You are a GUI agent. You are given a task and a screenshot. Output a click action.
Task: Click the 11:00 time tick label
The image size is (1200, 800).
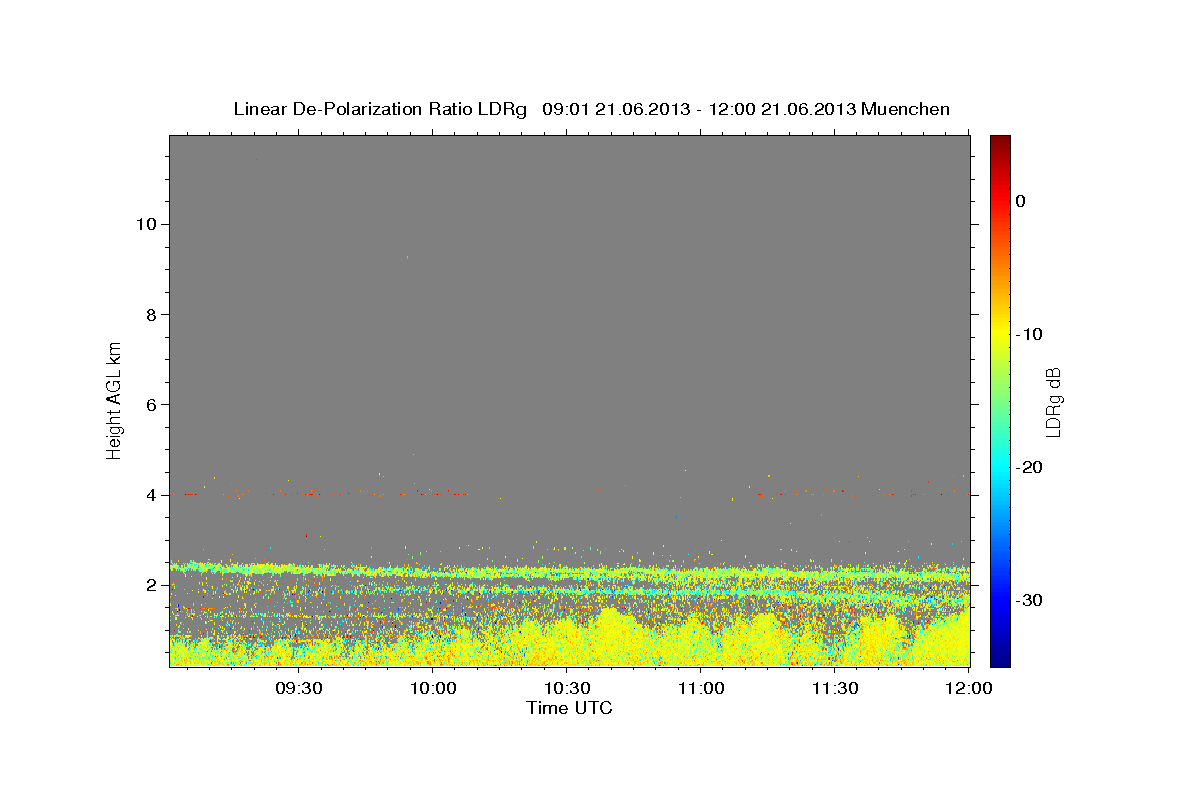(x=701, y=689)
